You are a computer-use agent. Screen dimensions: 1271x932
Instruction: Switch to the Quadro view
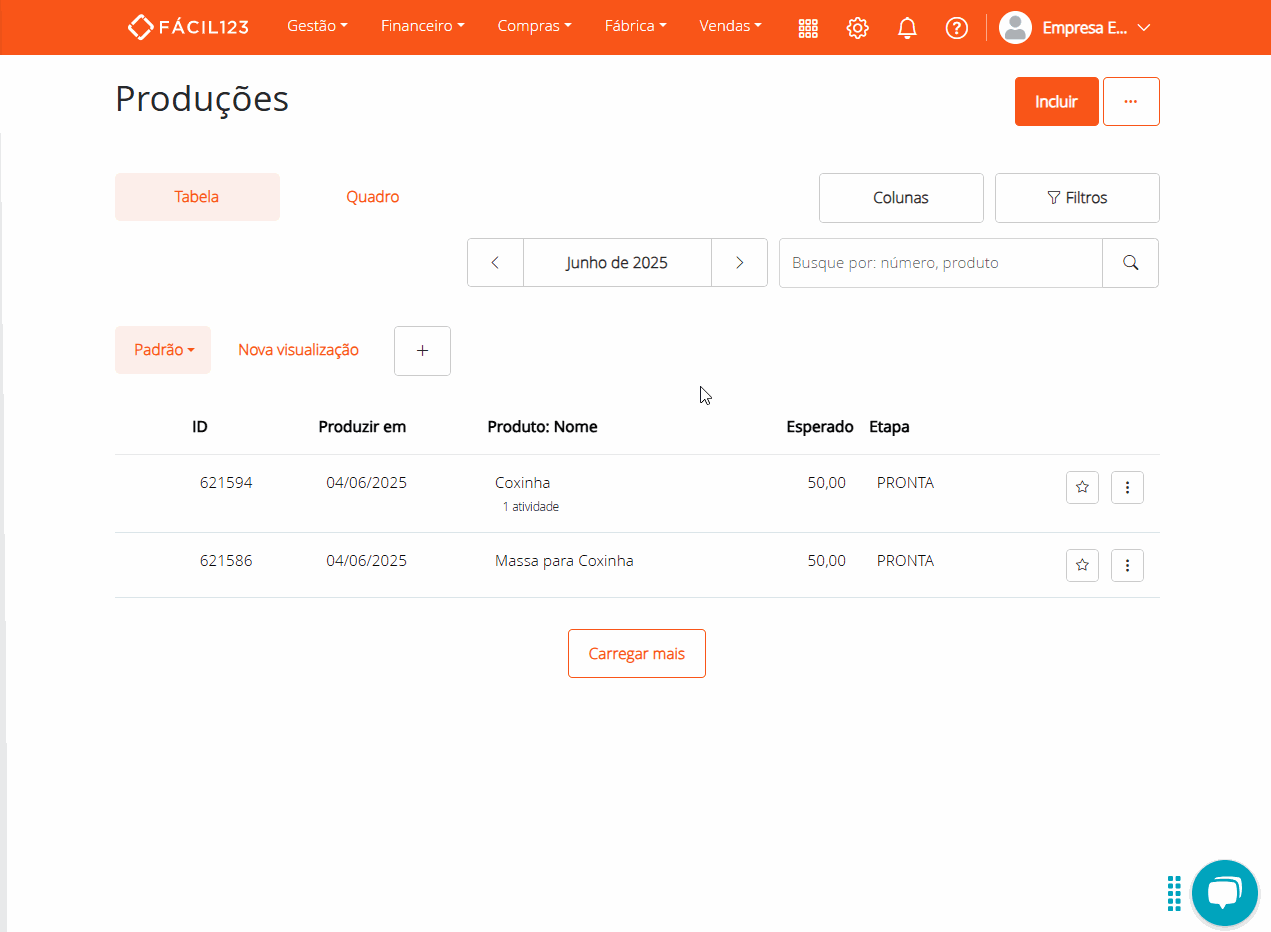[372, 197]
